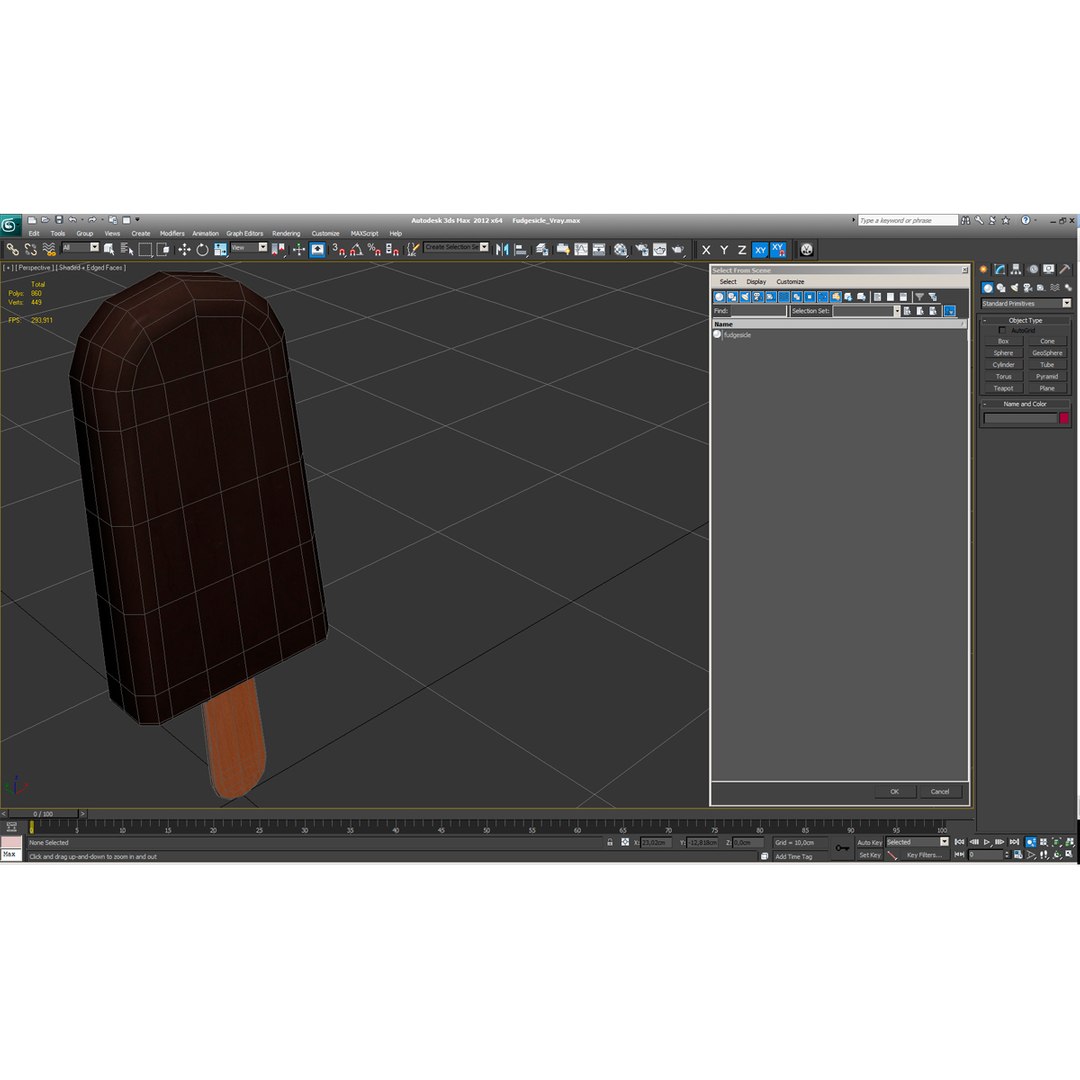Screen dimensions: 1080x1080
Task: Activate the Select and Move tool
Action: click(x=184, y=249)
